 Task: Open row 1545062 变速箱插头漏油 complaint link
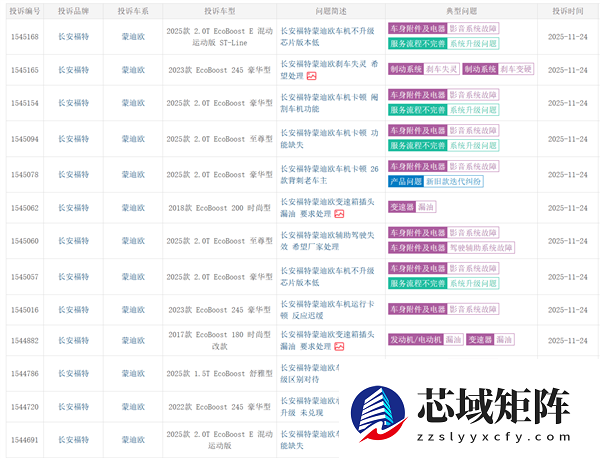tap(328, 208)
